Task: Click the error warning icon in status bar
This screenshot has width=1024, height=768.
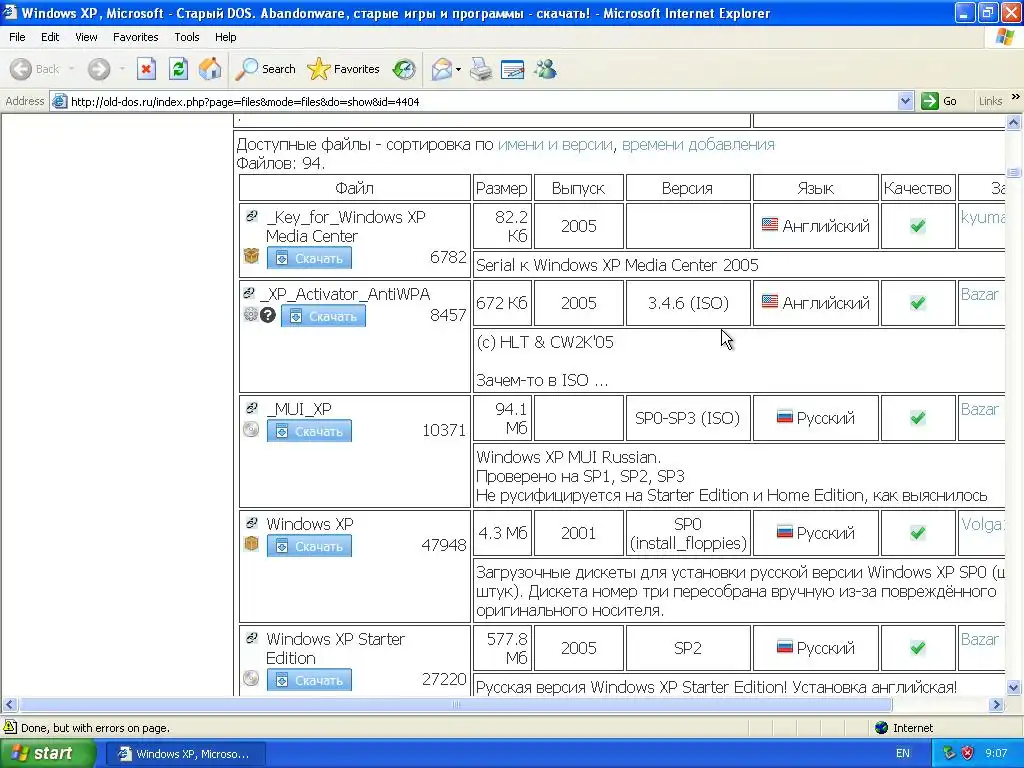Action: (10, 727)
